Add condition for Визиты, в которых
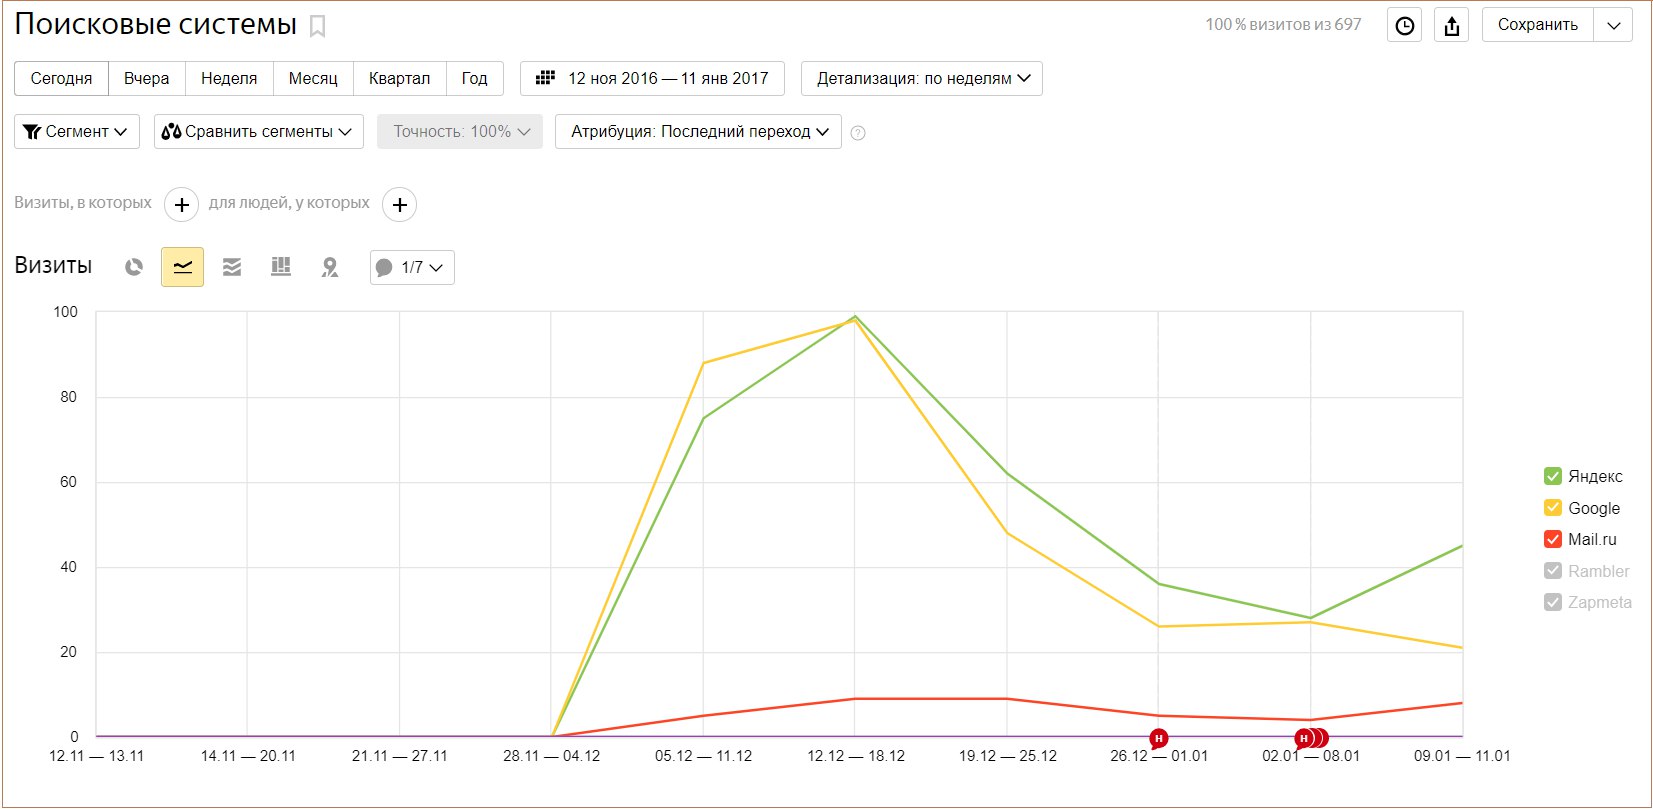 point(181,205)
